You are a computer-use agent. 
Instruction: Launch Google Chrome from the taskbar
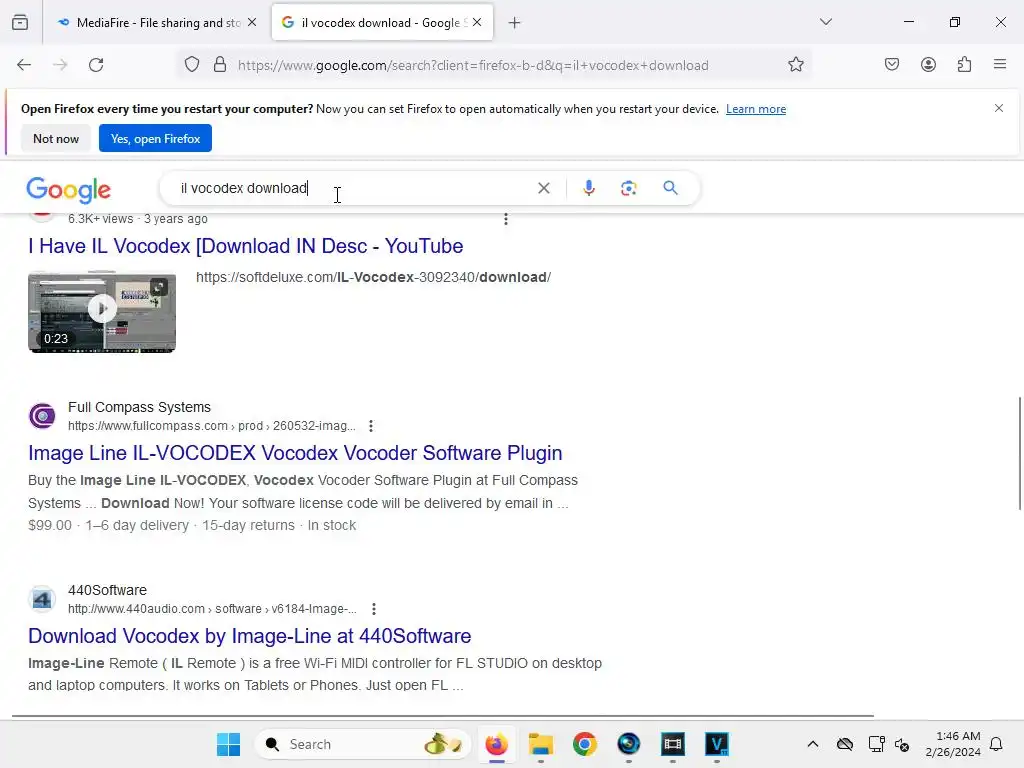(x=584, y=744)
